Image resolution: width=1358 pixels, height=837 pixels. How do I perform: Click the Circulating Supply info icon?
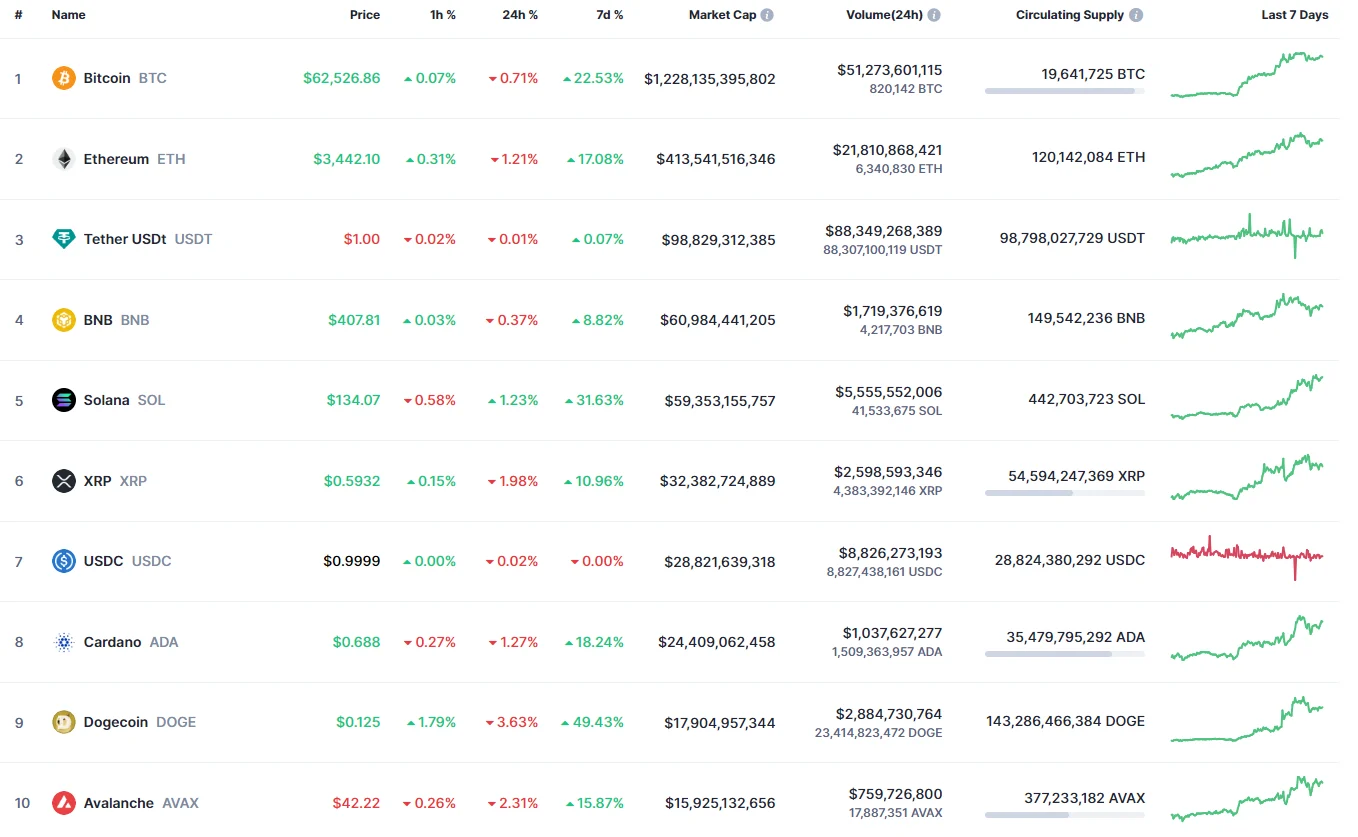[x=1136, y=16]
